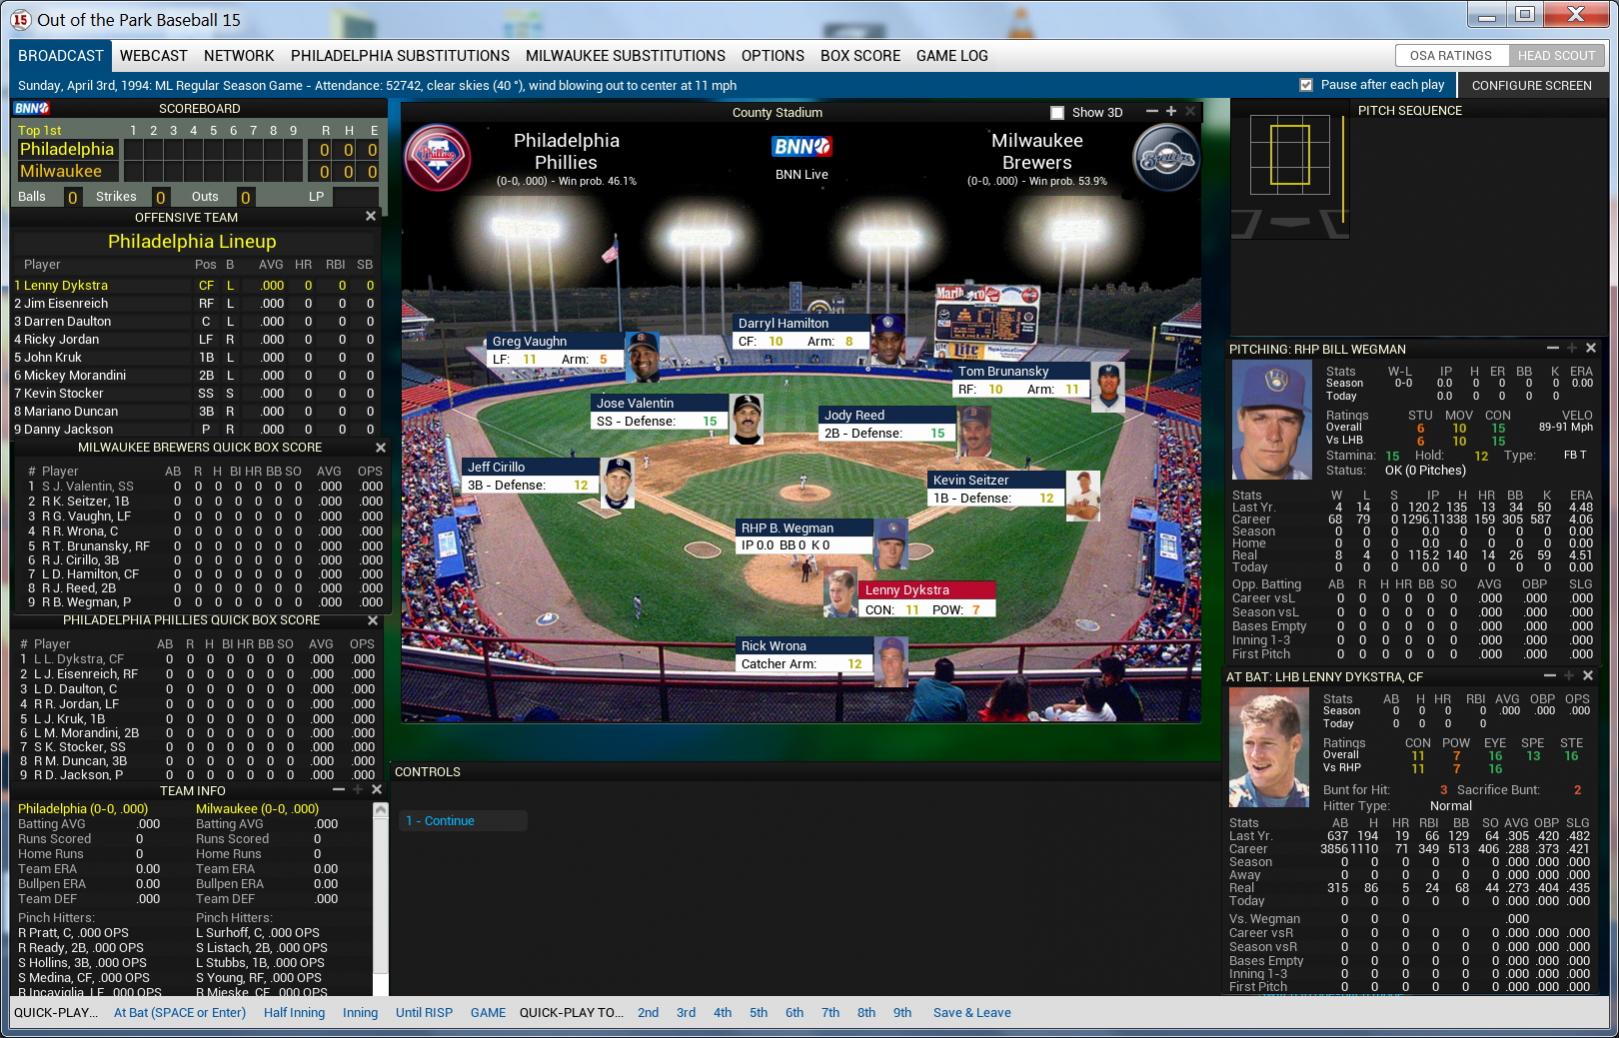Click Greg Vaughn's player photo in left field
1619x1038 pixels.
(643, 357)
